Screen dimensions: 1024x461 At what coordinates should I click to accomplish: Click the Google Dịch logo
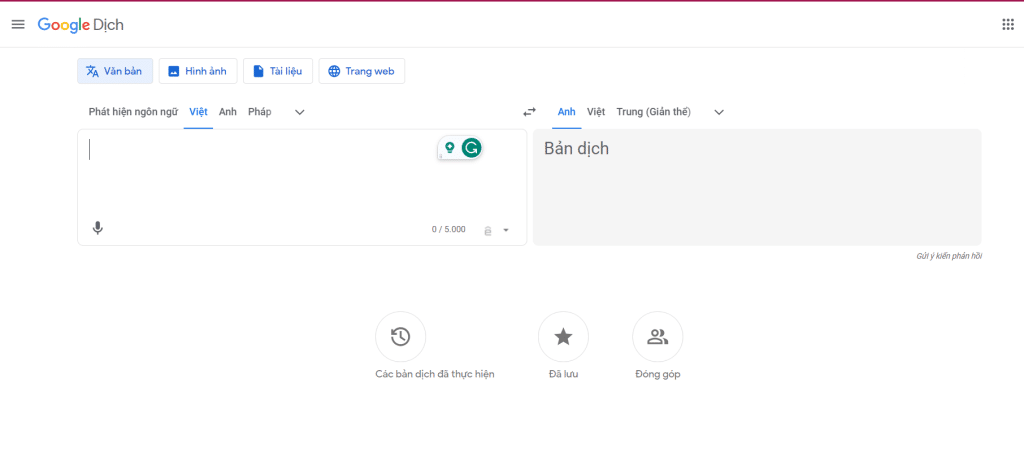tap(80, 25)
